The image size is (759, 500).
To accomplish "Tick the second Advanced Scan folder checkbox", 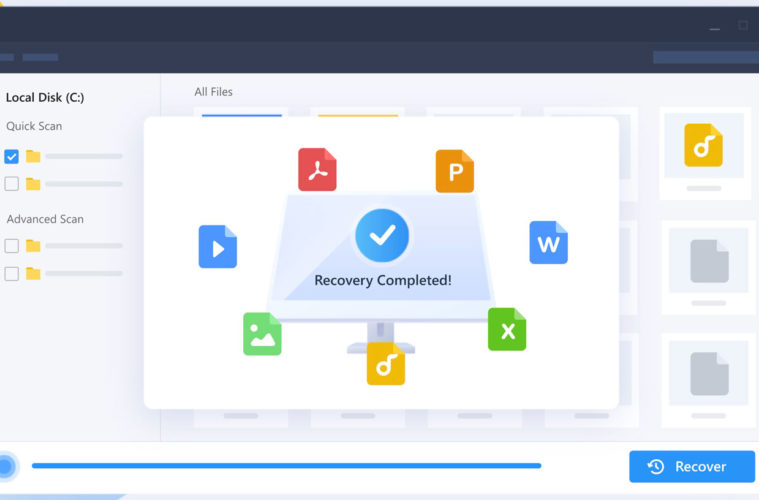I will tap(12, 274).
